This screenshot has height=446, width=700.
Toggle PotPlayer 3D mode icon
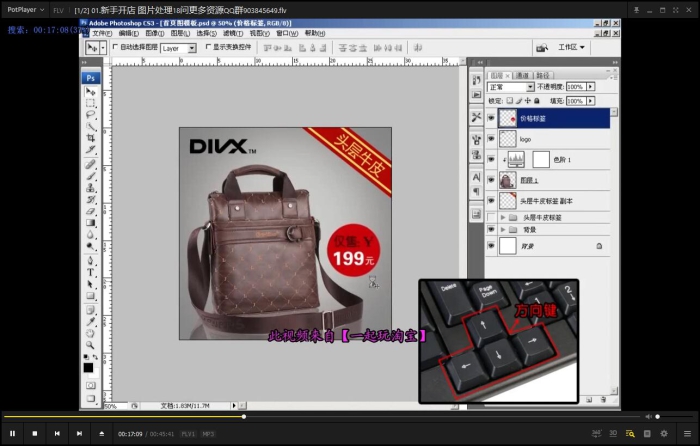(x=613, y=433)
